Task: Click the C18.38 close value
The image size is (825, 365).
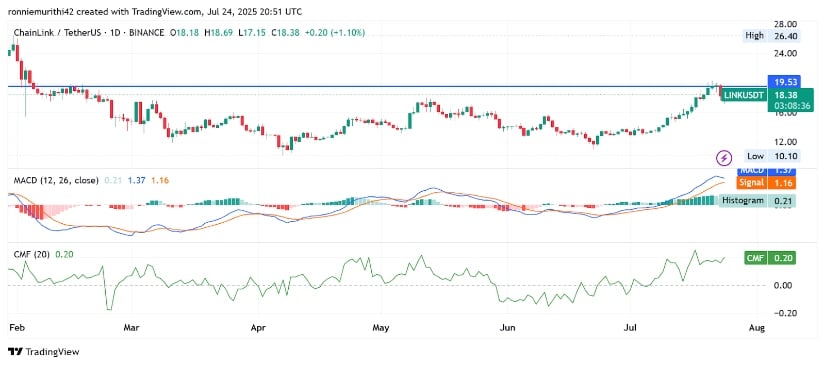Action: pos(285,33)
